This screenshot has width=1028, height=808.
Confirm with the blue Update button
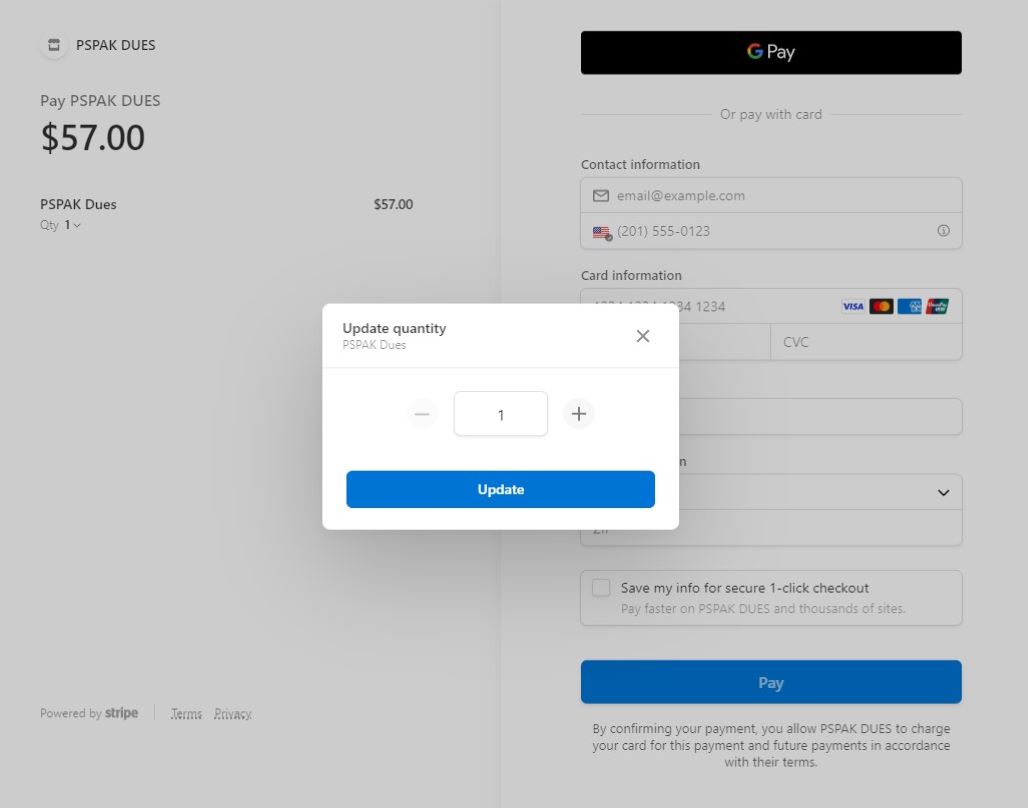pyautogui.click(x=500, y=489)
